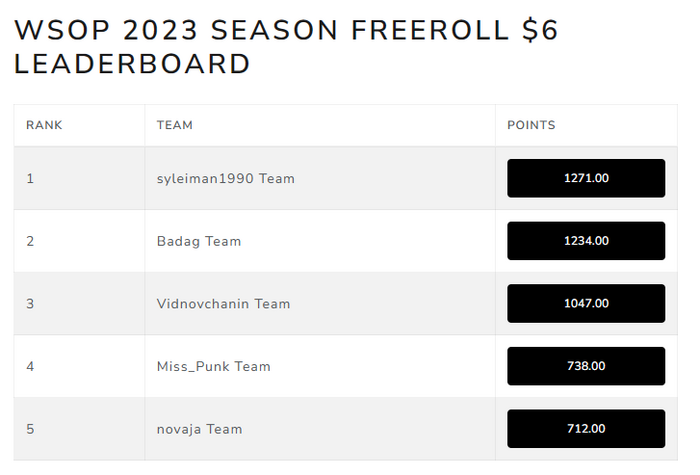
Task: Click the TEAM column header
Action: tap(175, 125)
